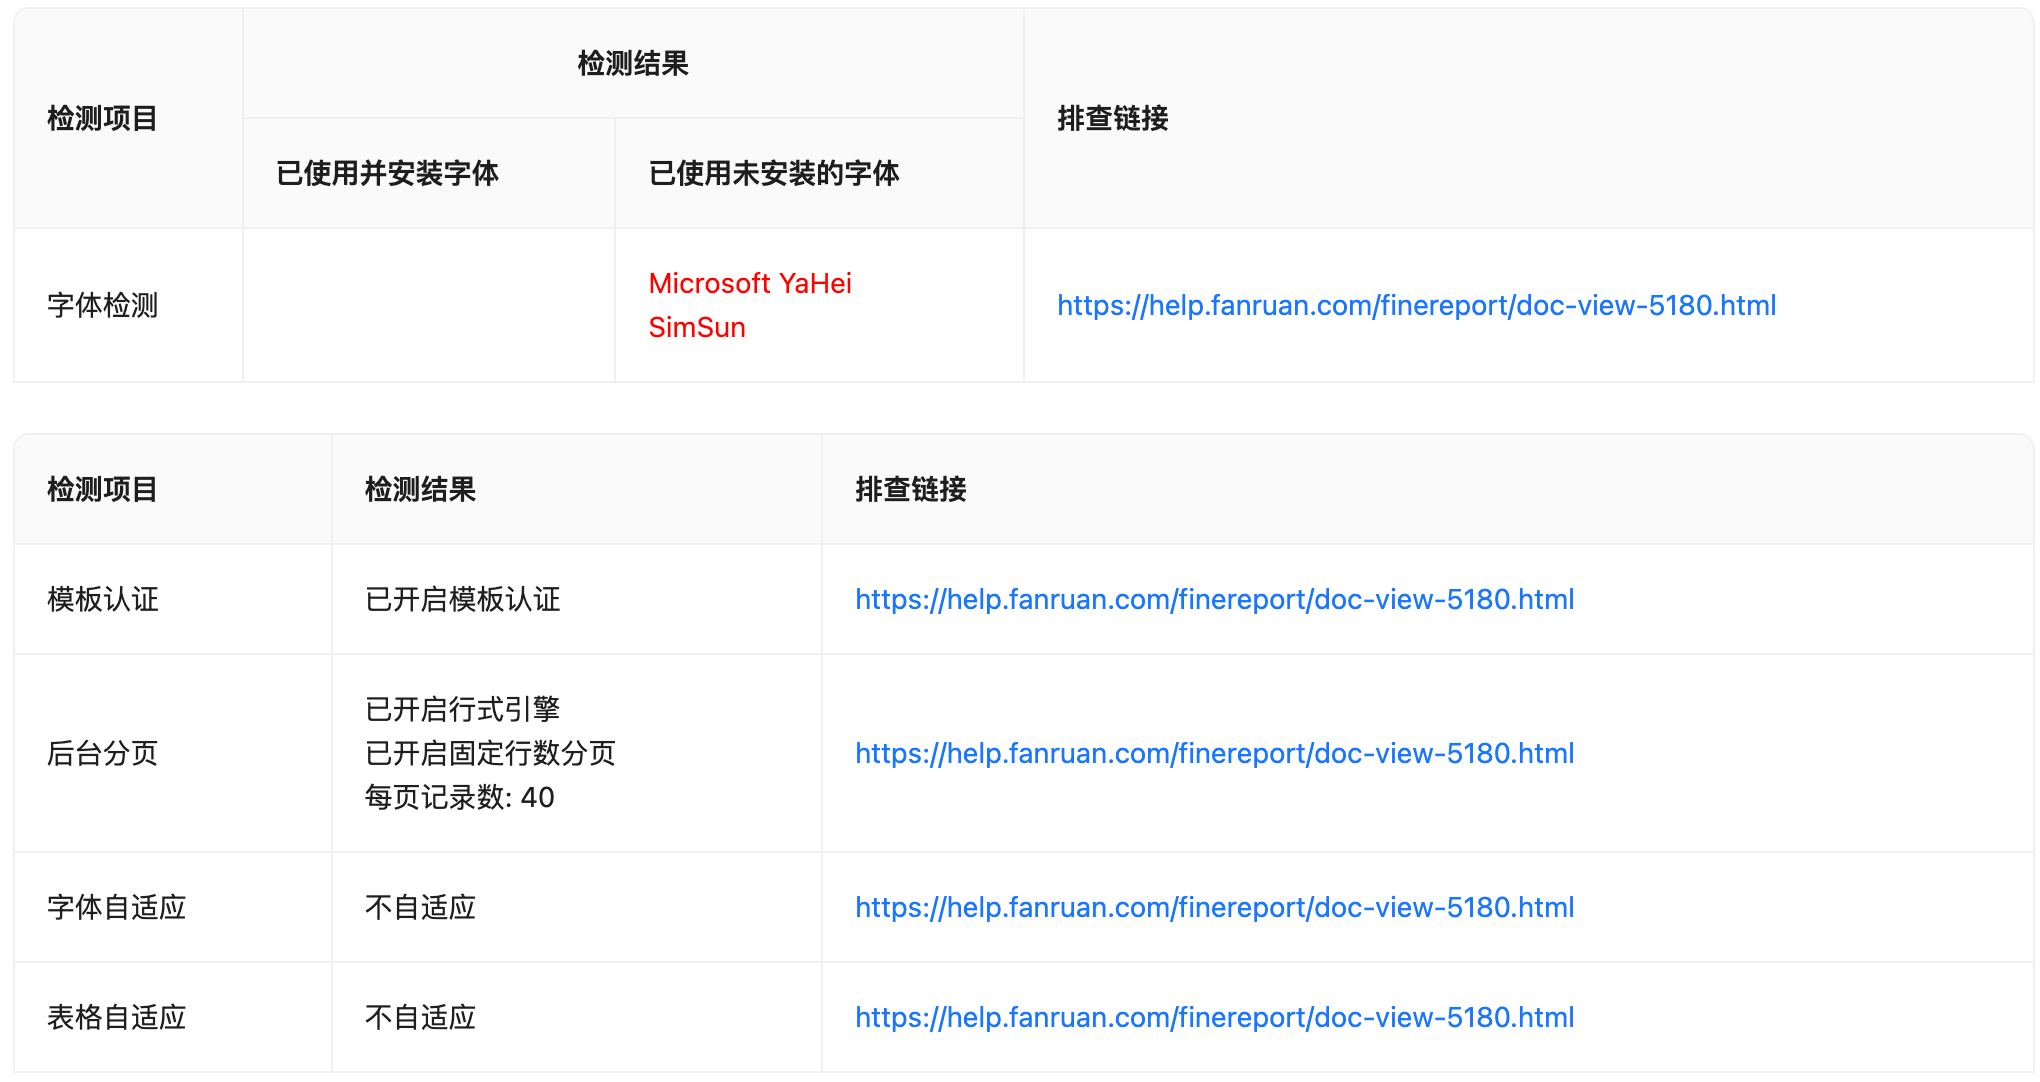This screenshot has height=1082, width=2040.
Task: Open the 模板认证 row help link
Action: [1214, 599]
